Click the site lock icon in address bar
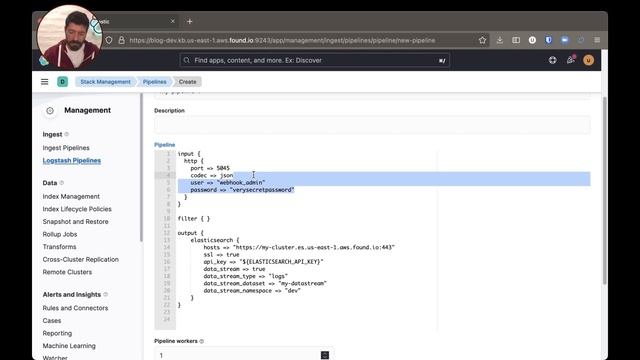Screen dimensions: 640x360 [x=121, y=40]
